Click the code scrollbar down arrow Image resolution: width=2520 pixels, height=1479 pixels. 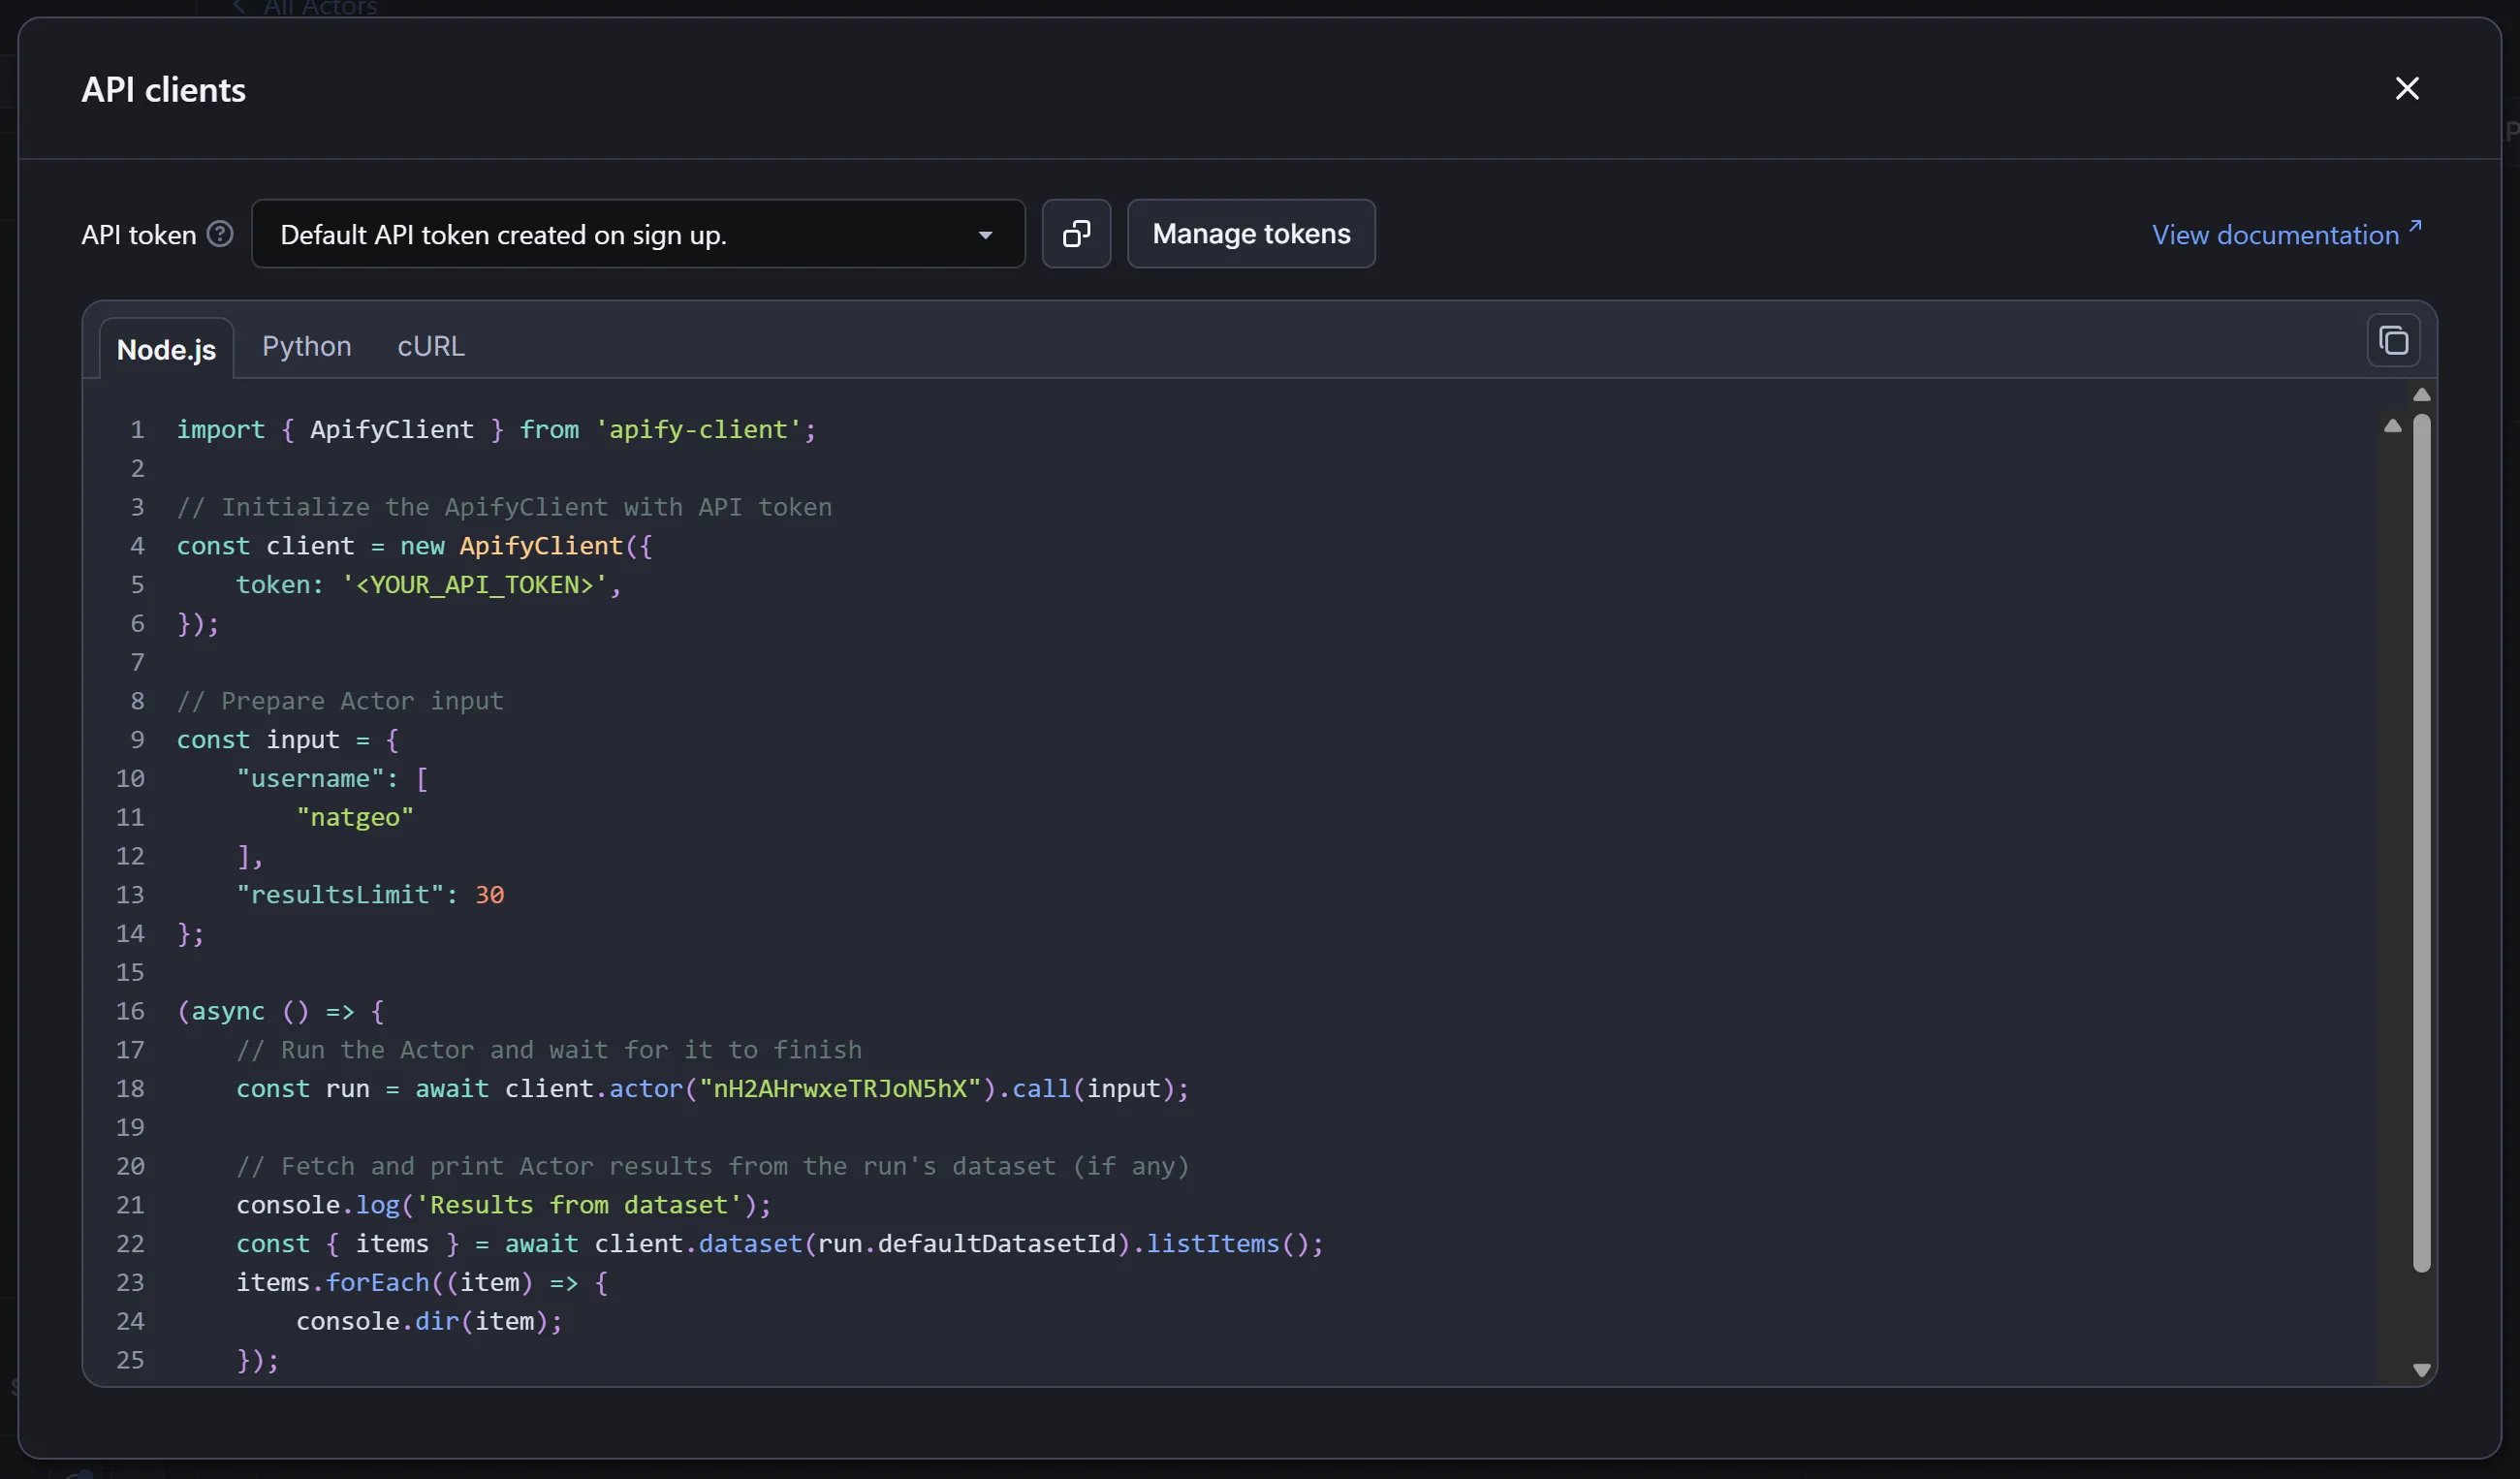tap(2422, 1370)
